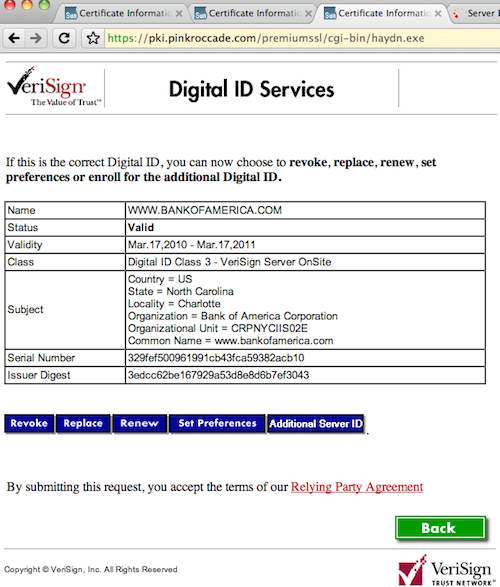
Task: Click the Renew button
Action: [x=140, y=423]
